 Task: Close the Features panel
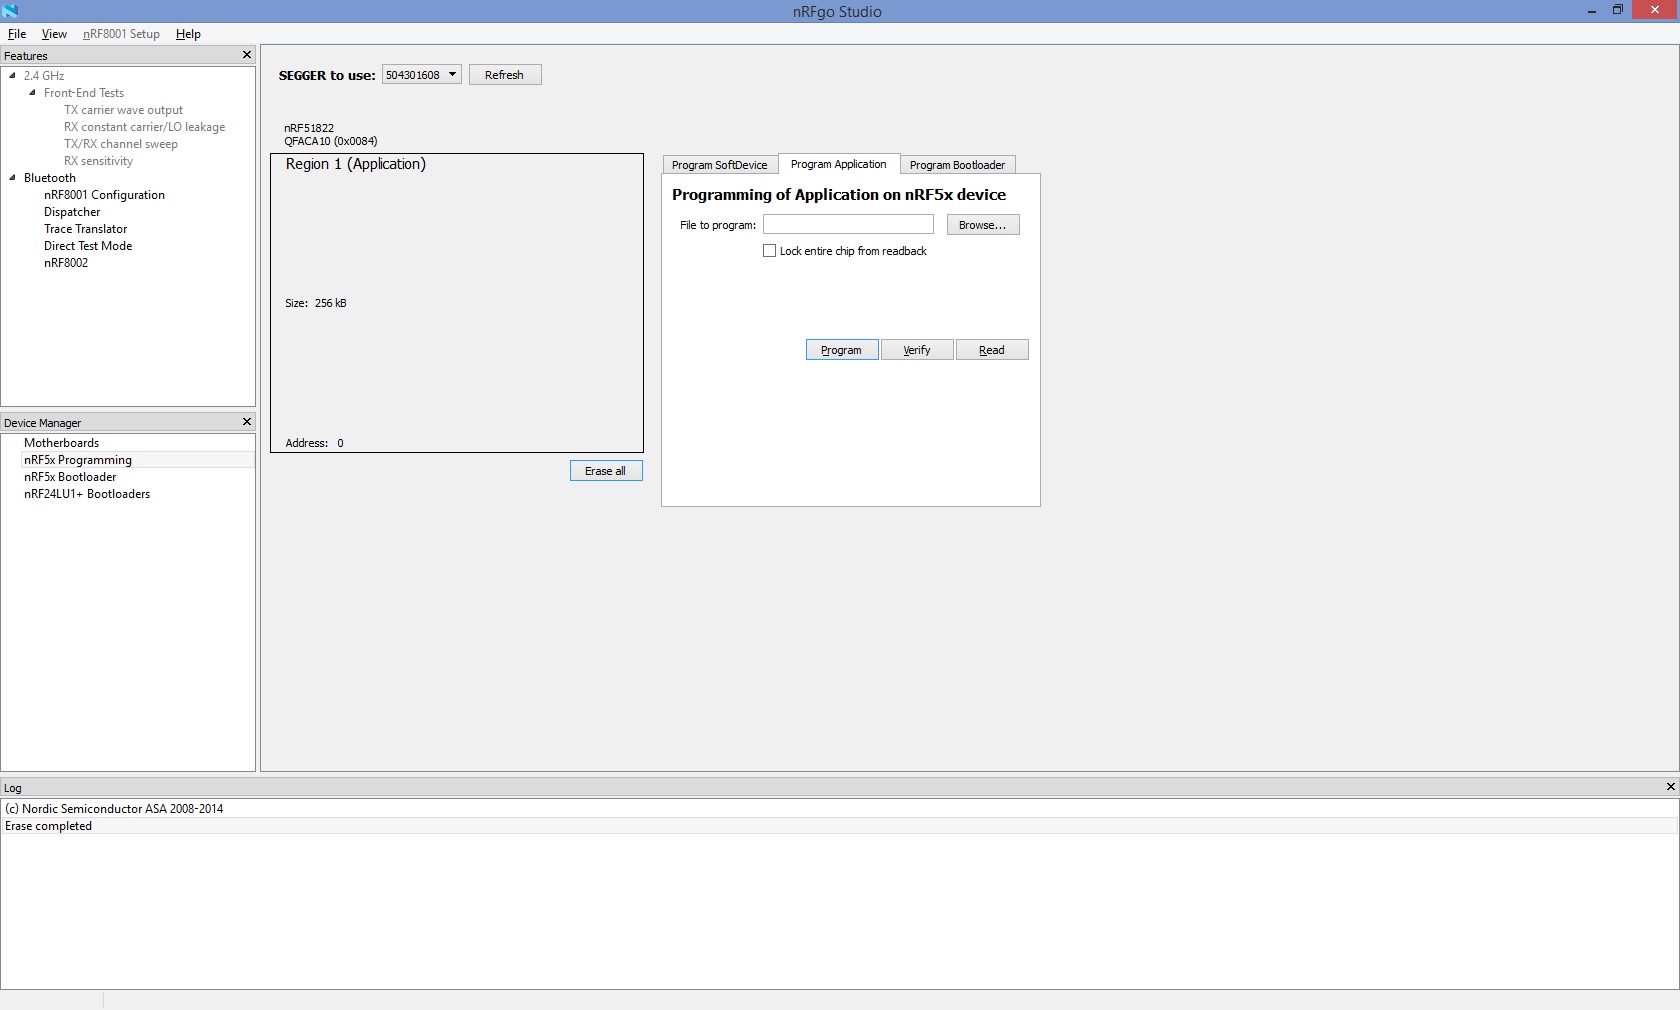(x=247, y=55)
